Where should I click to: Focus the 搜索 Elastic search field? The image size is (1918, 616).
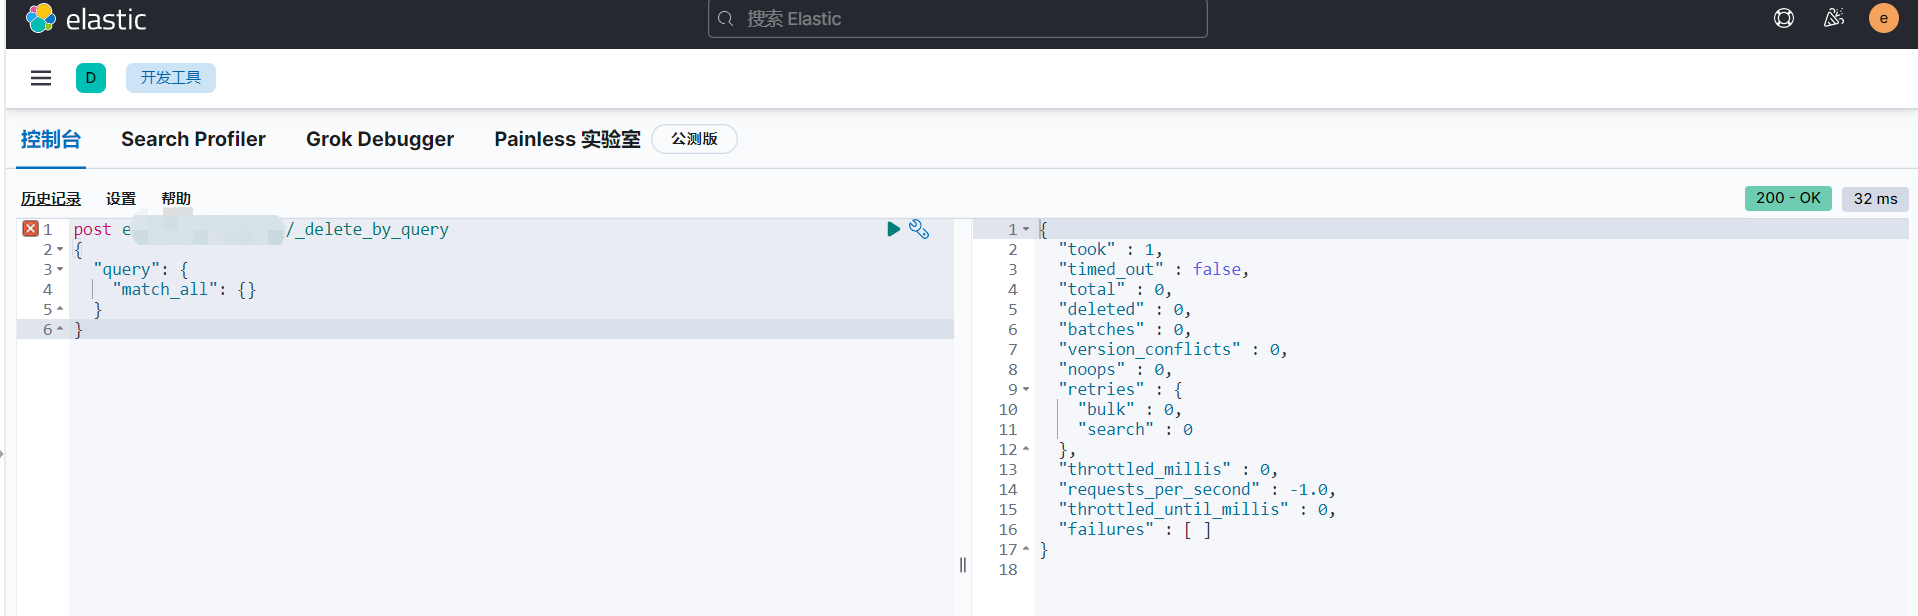click(957, 19)
